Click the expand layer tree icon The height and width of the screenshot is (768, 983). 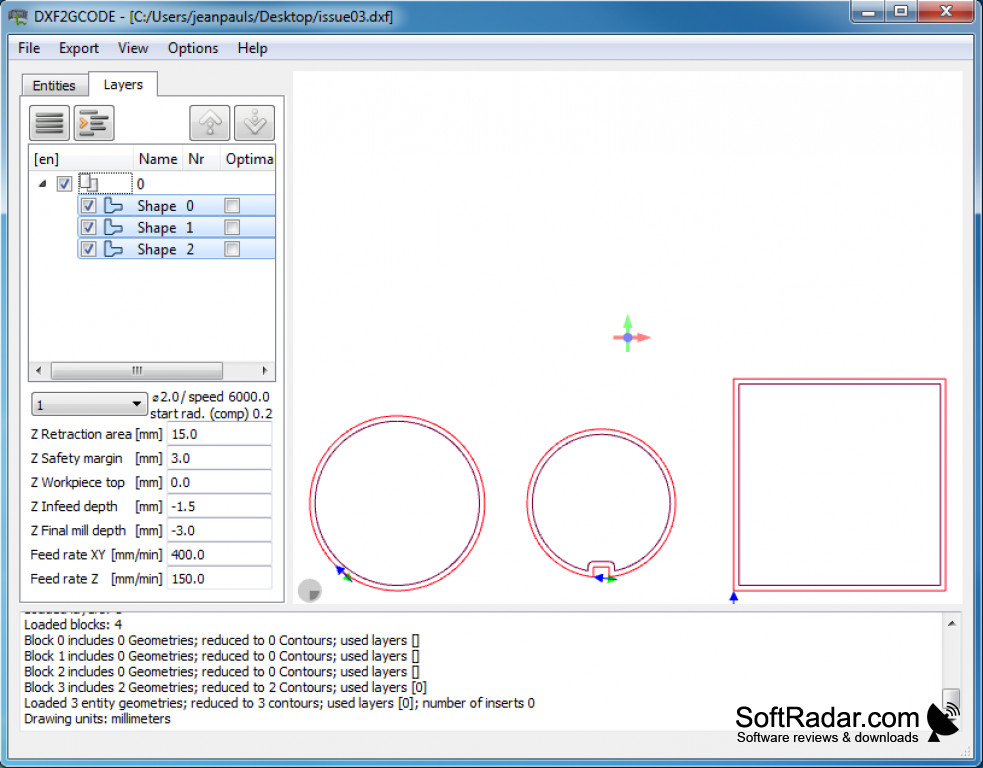pos(94,122)
